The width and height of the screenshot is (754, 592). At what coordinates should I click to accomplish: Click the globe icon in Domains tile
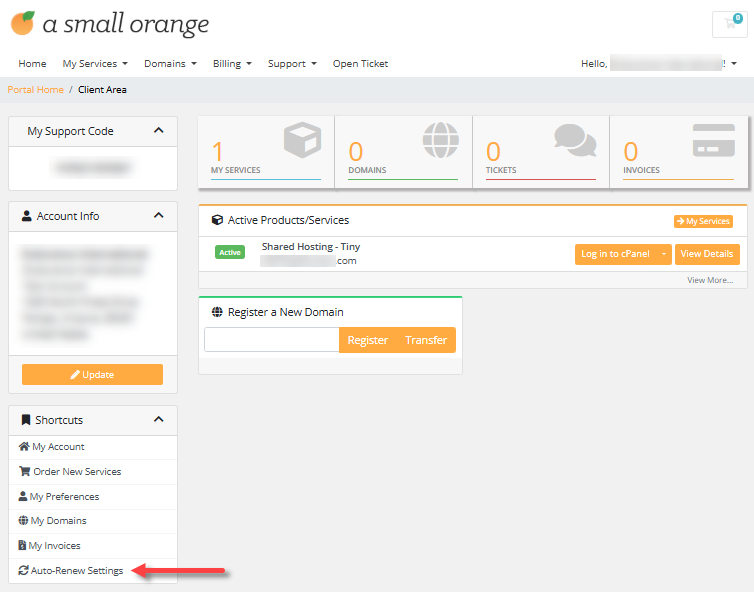coord(440,140)
